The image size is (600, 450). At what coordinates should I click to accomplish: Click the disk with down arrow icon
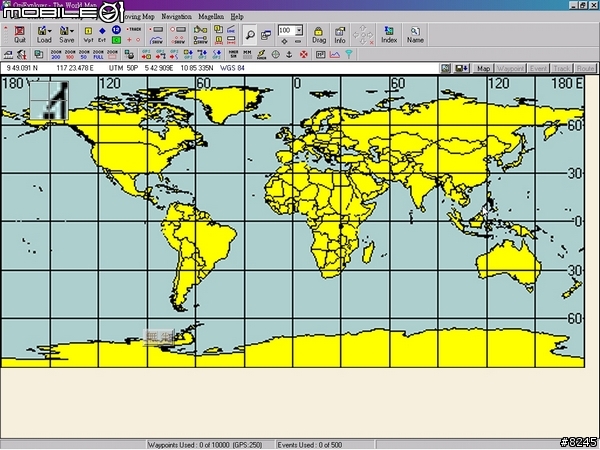coord(461,68)
